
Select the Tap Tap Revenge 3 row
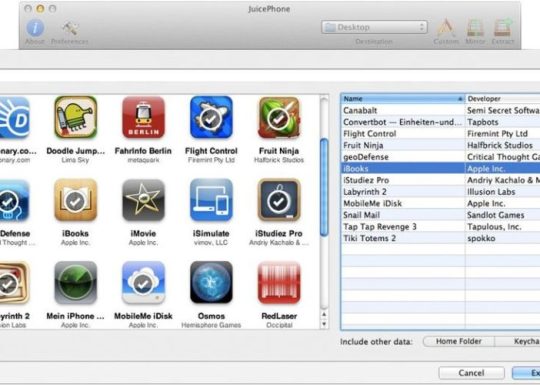coord(440,227)
